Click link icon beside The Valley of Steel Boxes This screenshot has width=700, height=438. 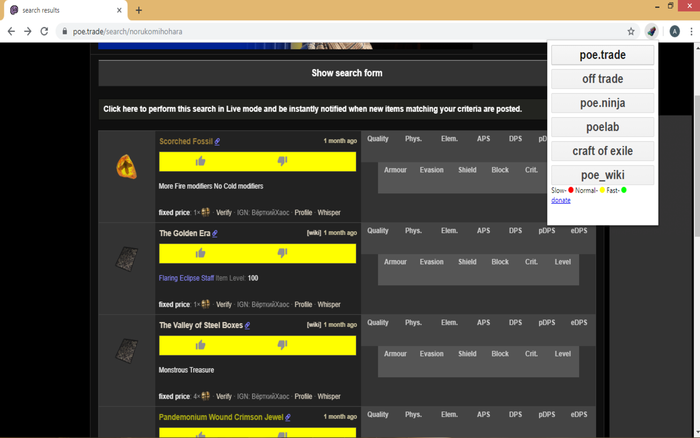pyautogui.click(x=247, y=325)
